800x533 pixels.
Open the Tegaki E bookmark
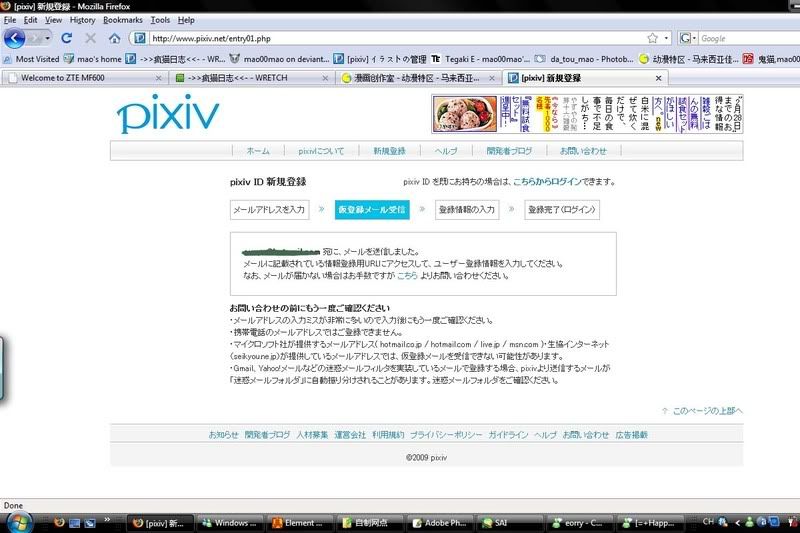tap(481, 59)
